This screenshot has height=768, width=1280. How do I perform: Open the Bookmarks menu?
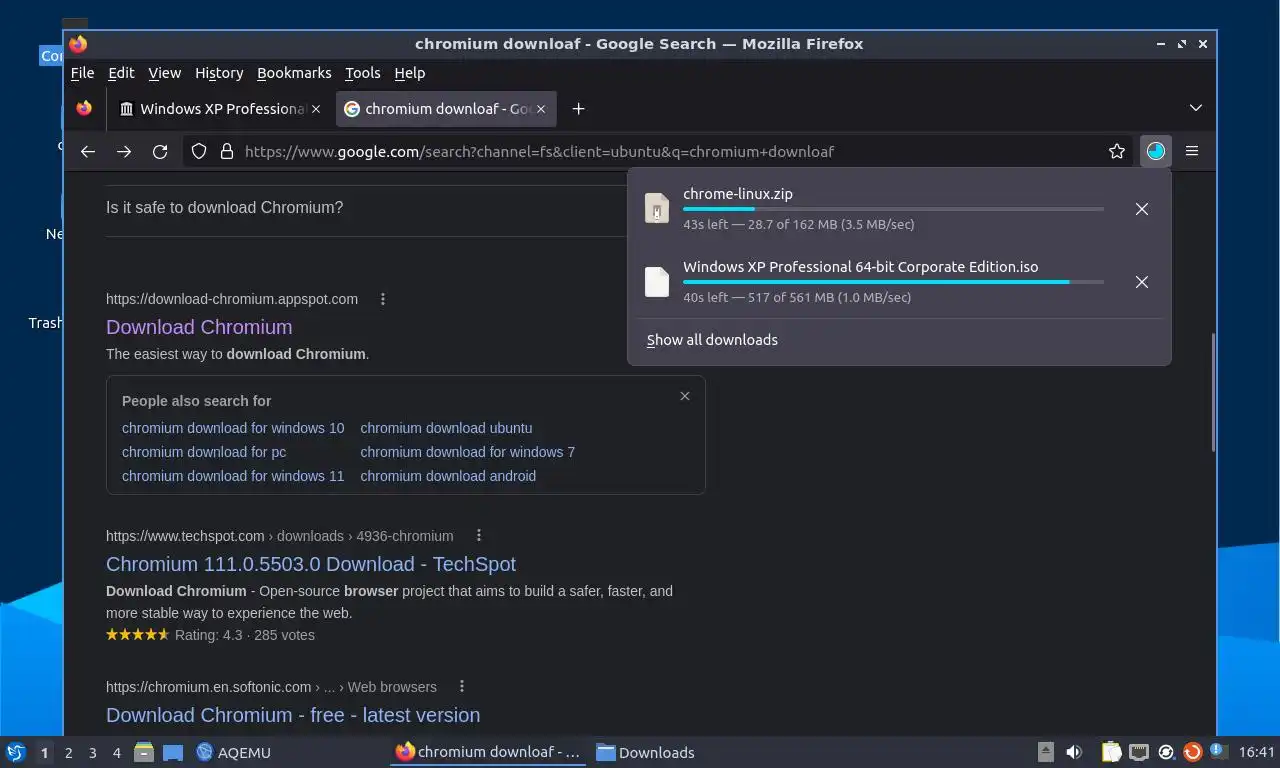294,73
